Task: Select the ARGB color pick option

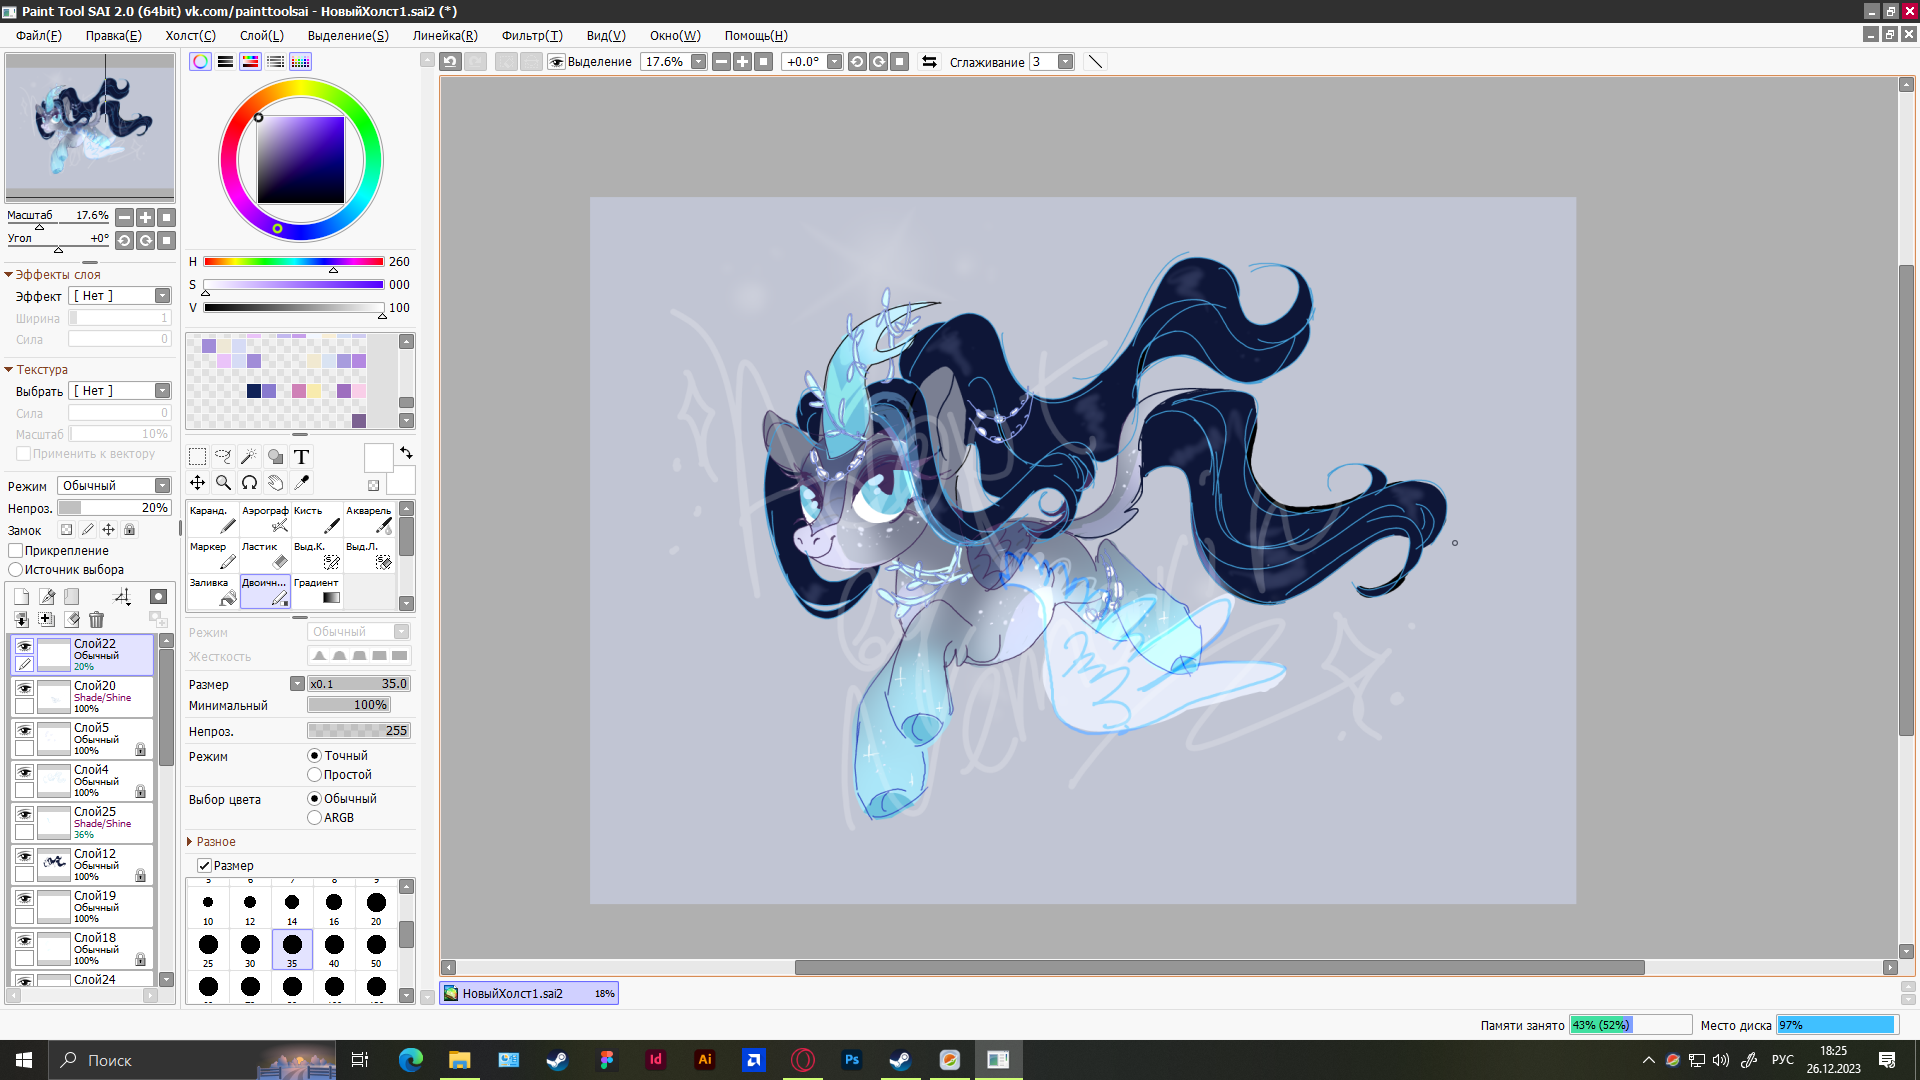Action: pos(314,818)
